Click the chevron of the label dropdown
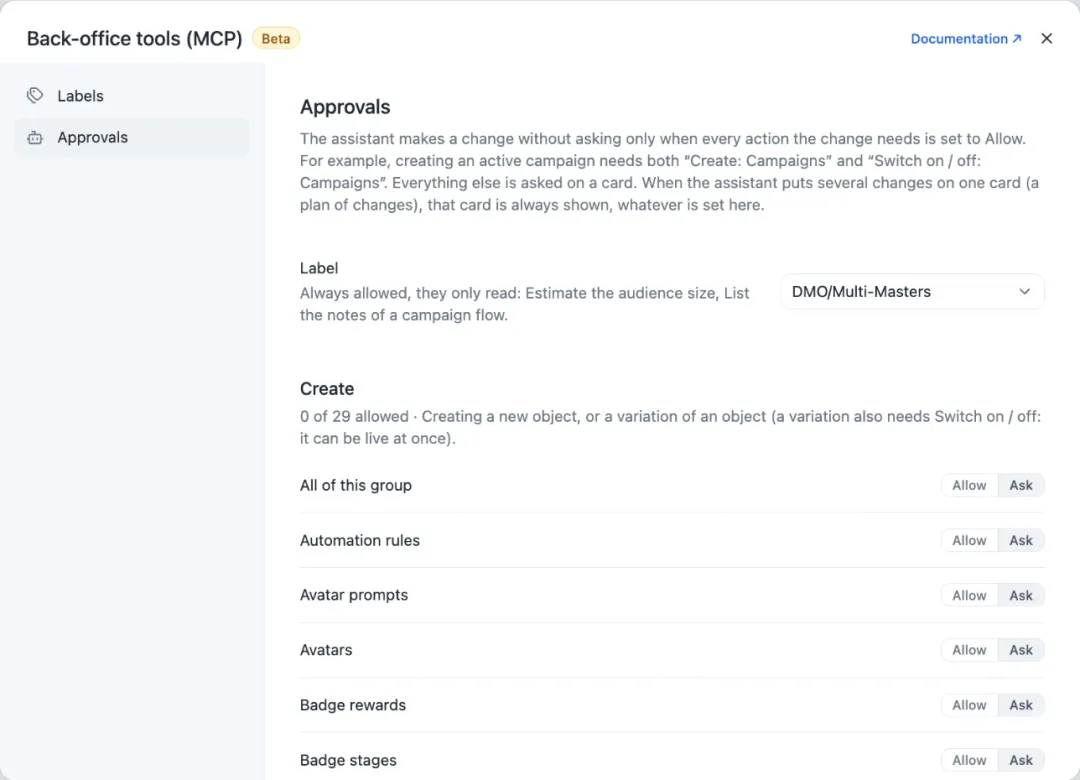The image size is (1080, 780). pos(1024,291)
